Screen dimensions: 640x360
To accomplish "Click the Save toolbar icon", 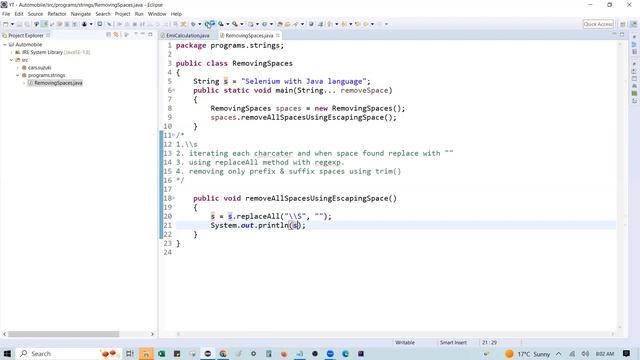I will [x=19, y=24].
